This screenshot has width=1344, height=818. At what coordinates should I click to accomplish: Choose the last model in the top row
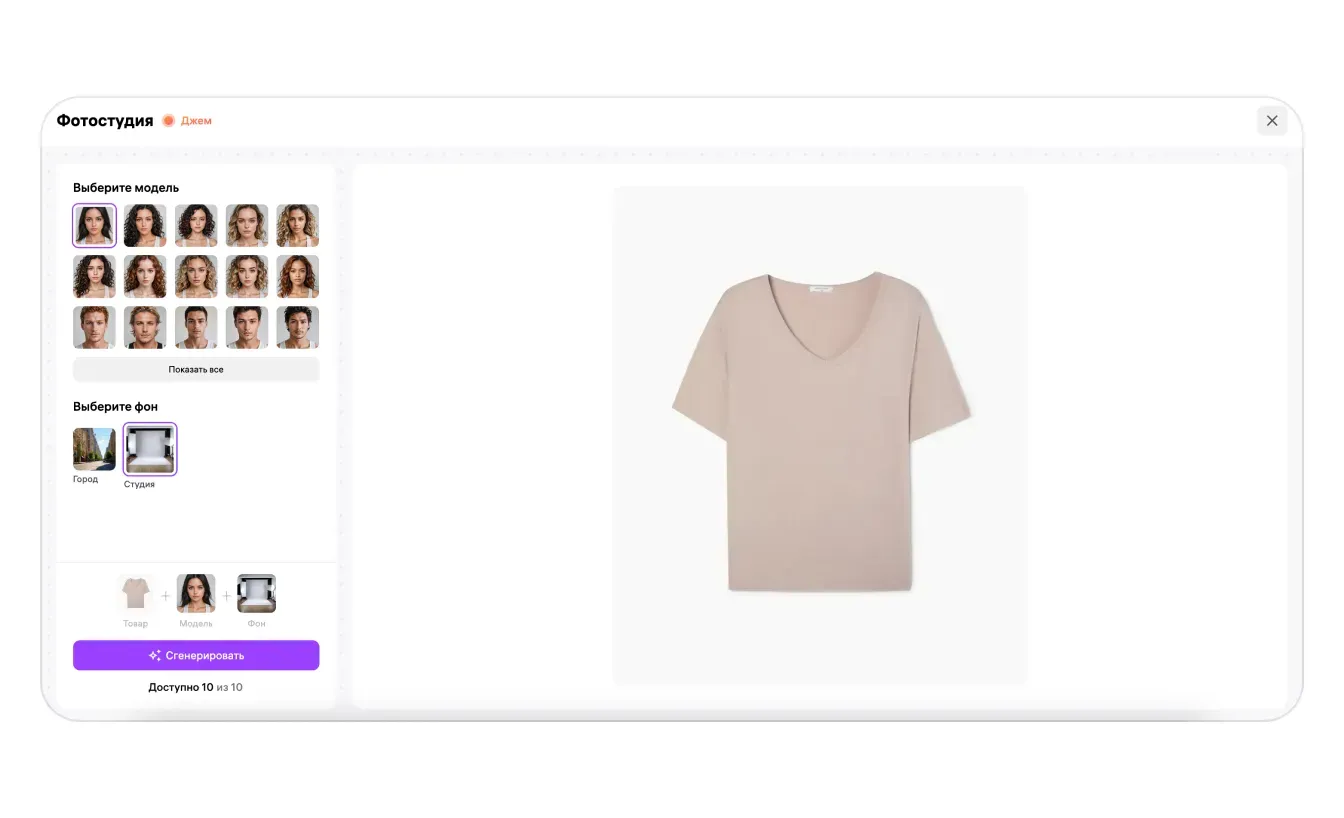[x=298, y=226]
